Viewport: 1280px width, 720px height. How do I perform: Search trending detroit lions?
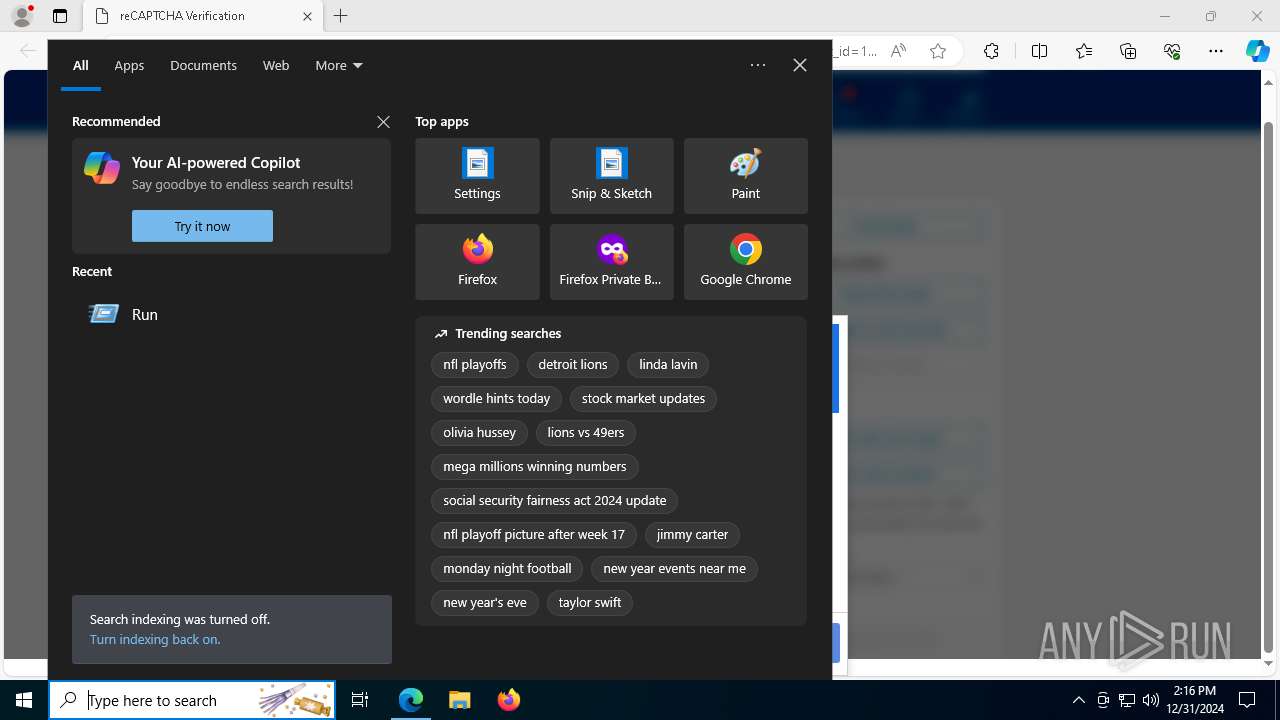[x=573, y=365]
